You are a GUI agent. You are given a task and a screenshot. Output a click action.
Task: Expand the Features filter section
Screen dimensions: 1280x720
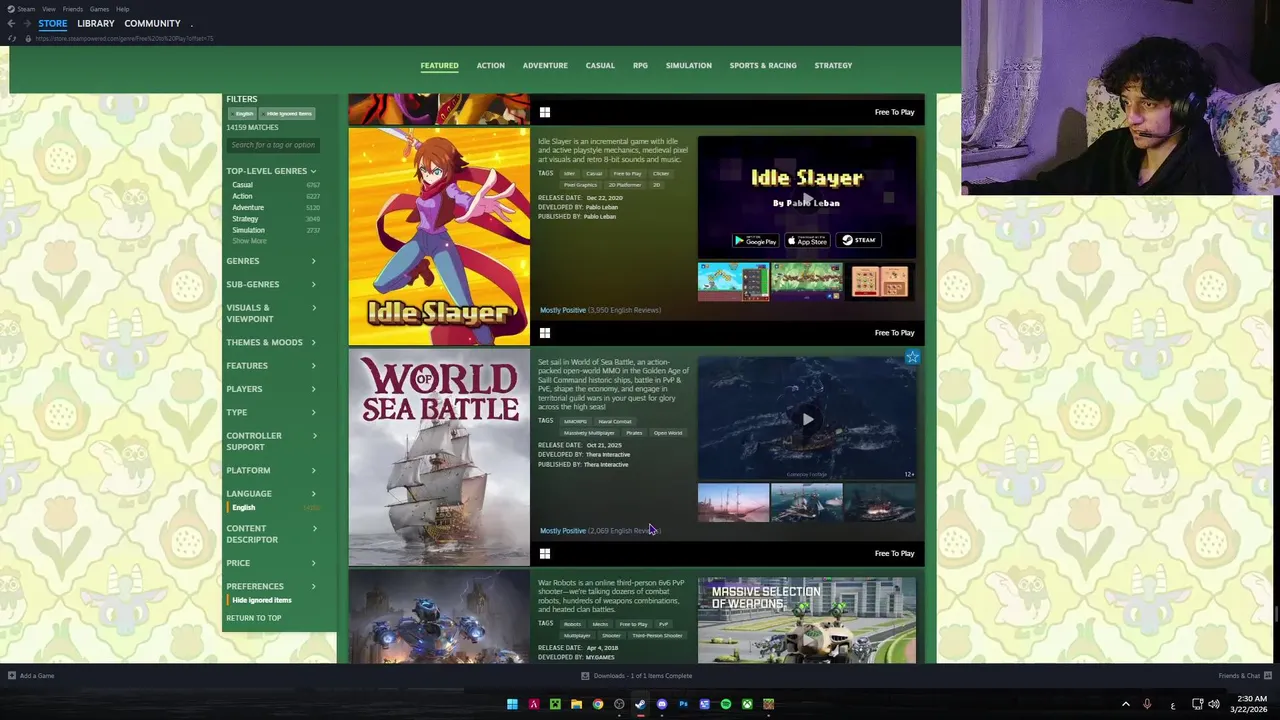pyautogui.click(x=271, y=366)
